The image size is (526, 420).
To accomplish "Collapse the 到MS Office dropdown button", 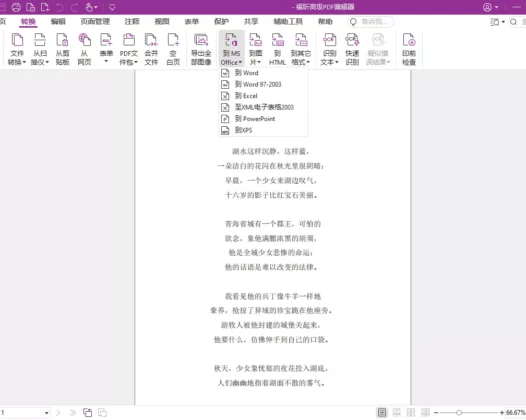I will pos(231,49).
